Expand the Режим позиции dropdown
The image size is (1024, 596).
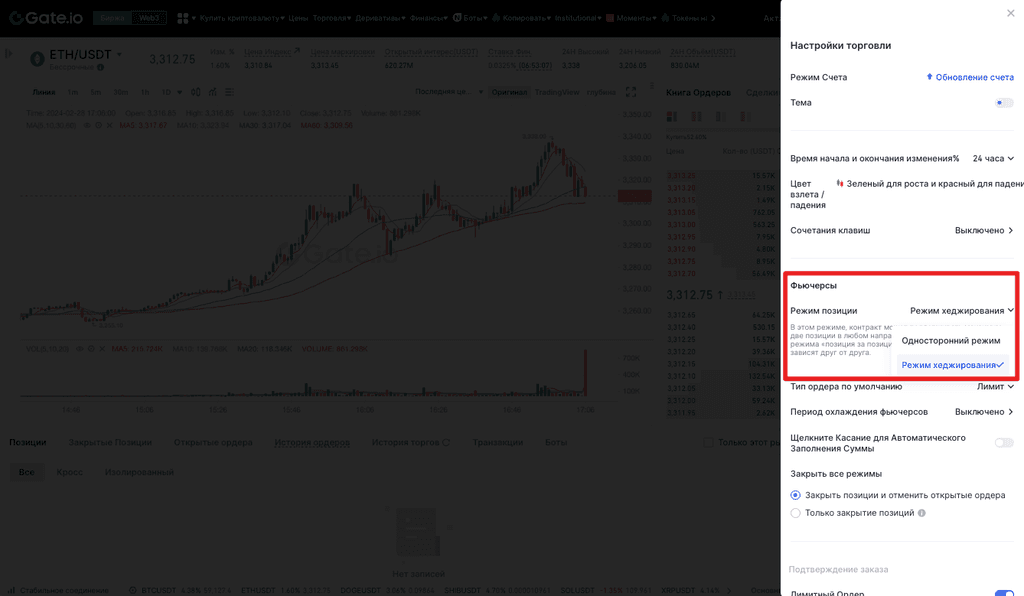(961, 311)
